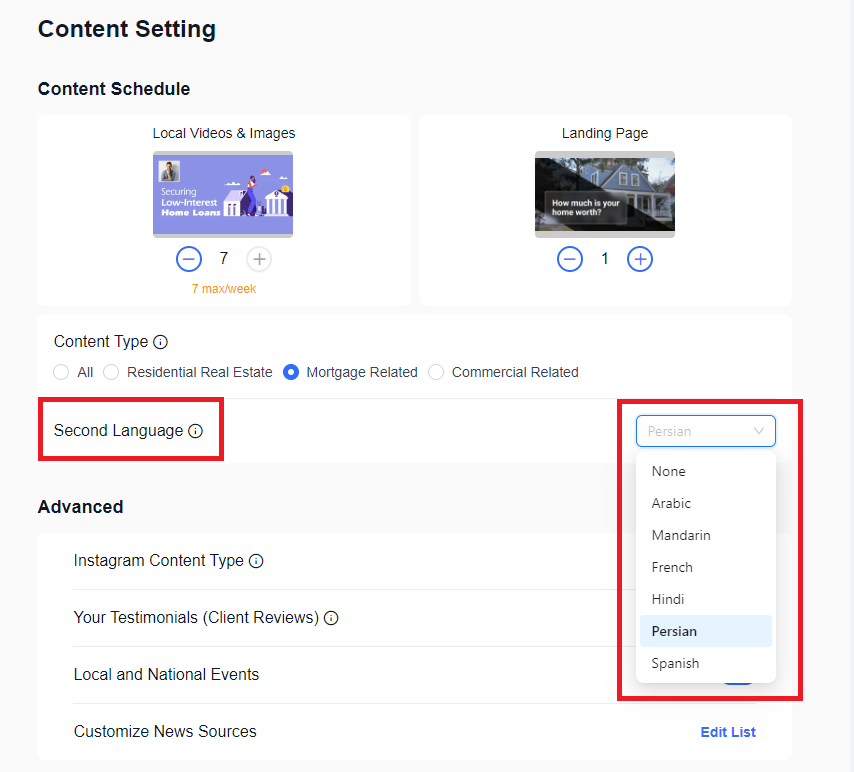
Task: Choose Residential Real Estate radio option
Action: 111,372
